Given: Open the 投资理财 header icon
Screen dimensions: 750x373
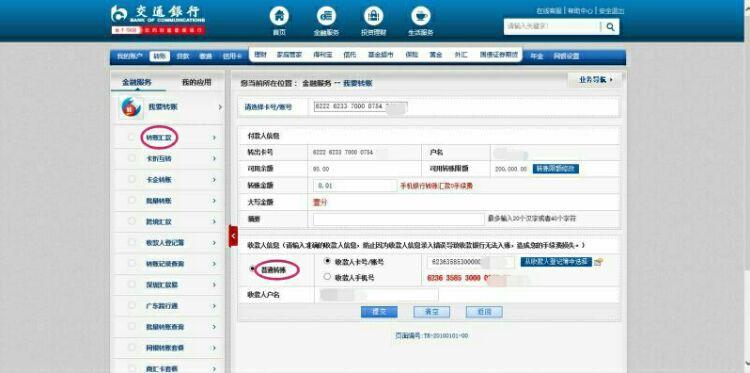Looking at the screenshot, I should [x=374, y=16].
